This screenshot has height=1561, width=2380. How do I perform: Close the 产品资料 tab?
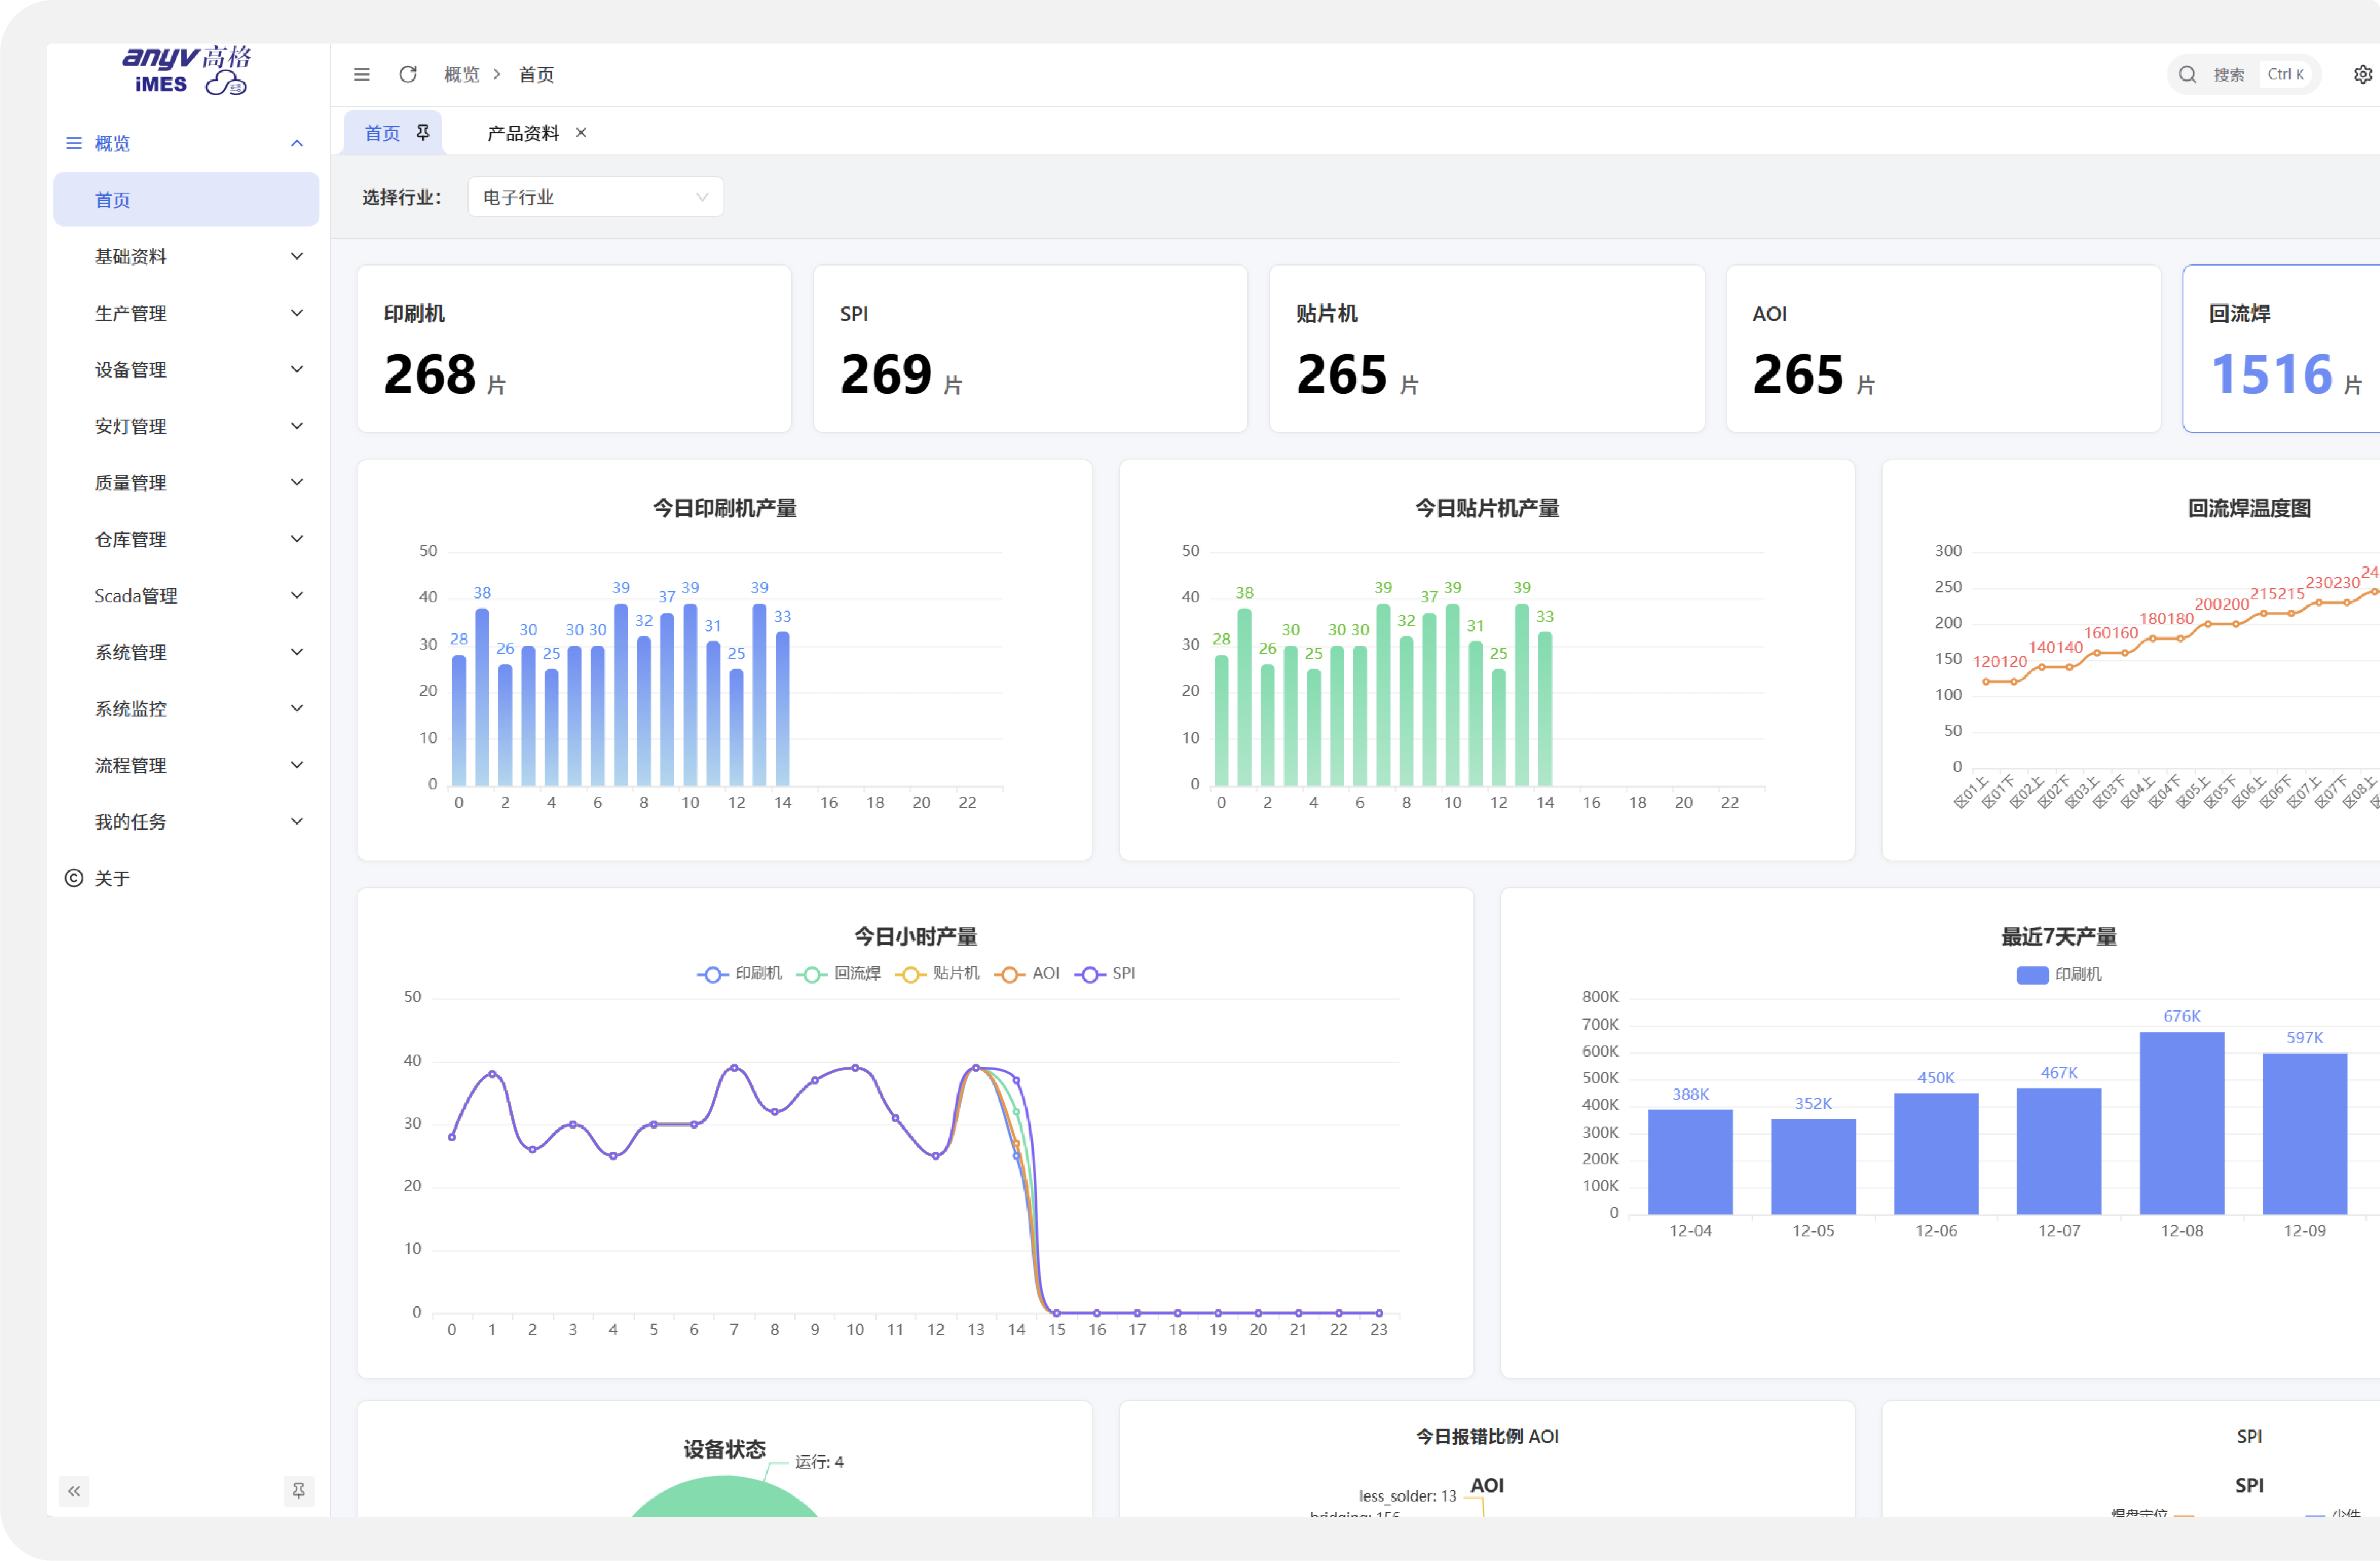tap(581, 133)
